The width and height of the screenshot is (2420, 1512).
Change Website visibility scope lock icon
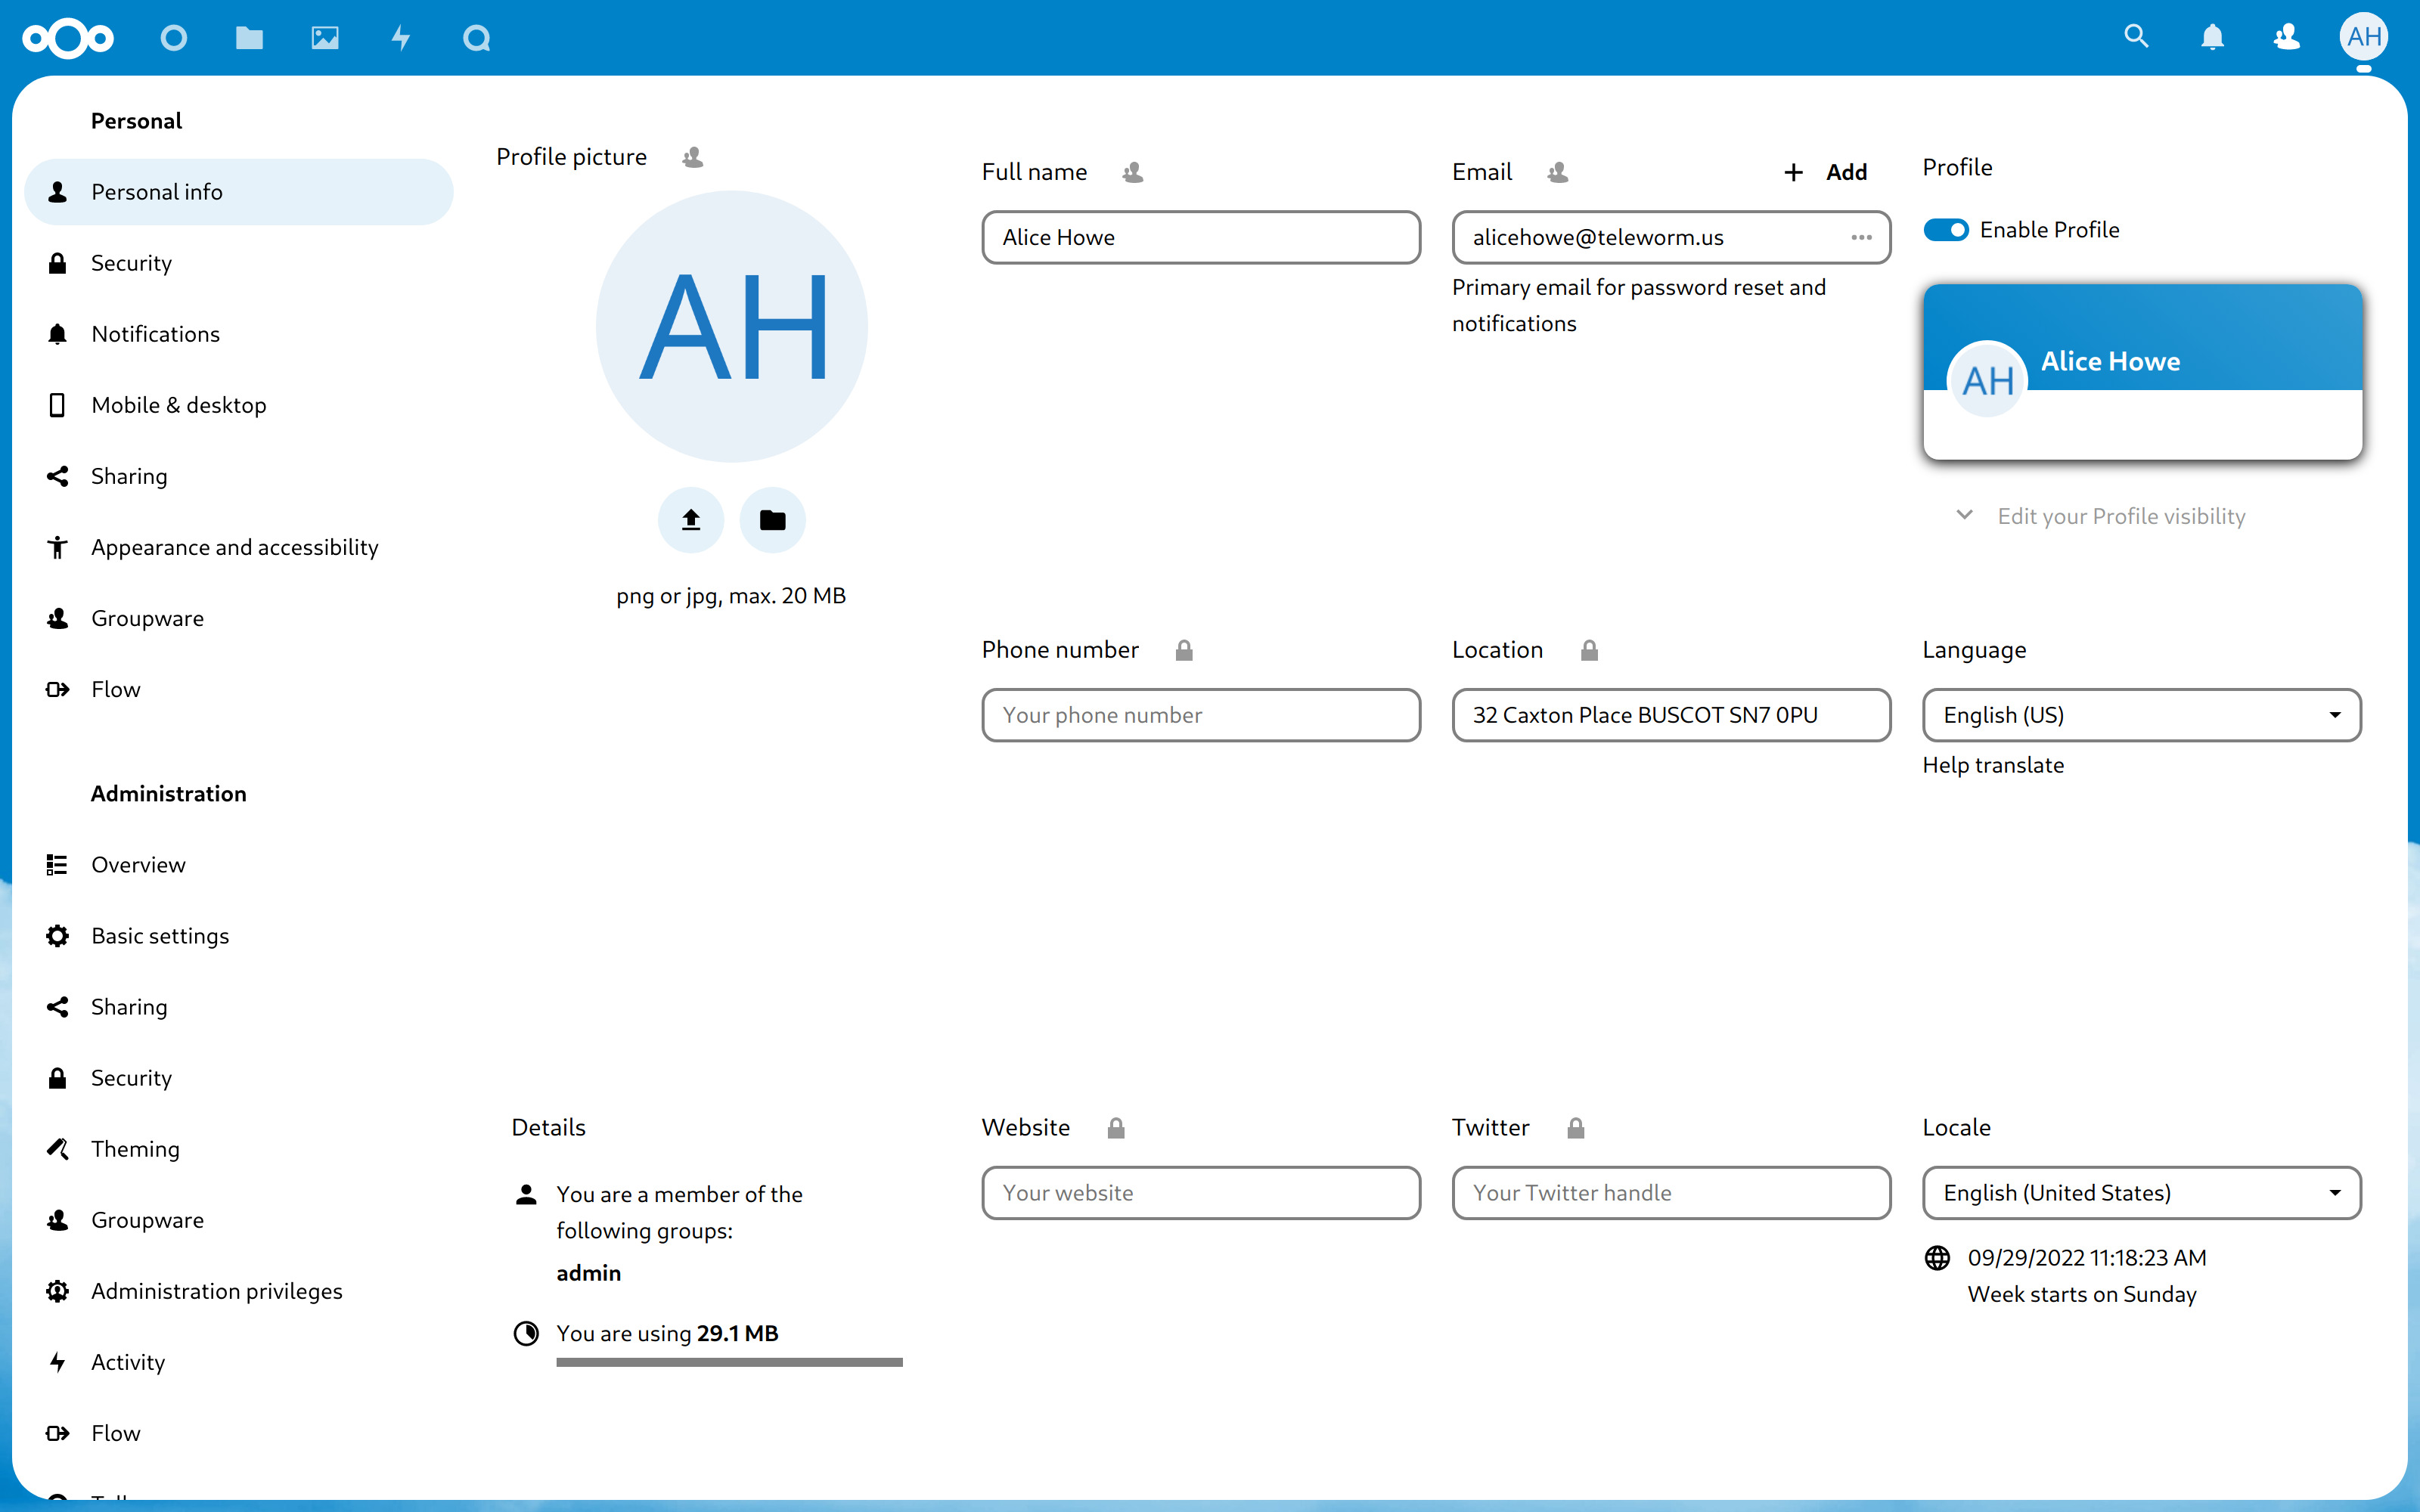point(1116,1128)
